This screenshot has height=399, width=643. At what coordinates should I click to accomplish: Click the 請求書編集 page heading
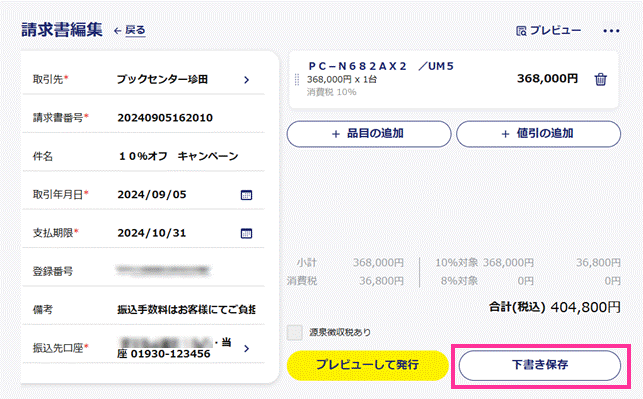[x=62, y=30]
